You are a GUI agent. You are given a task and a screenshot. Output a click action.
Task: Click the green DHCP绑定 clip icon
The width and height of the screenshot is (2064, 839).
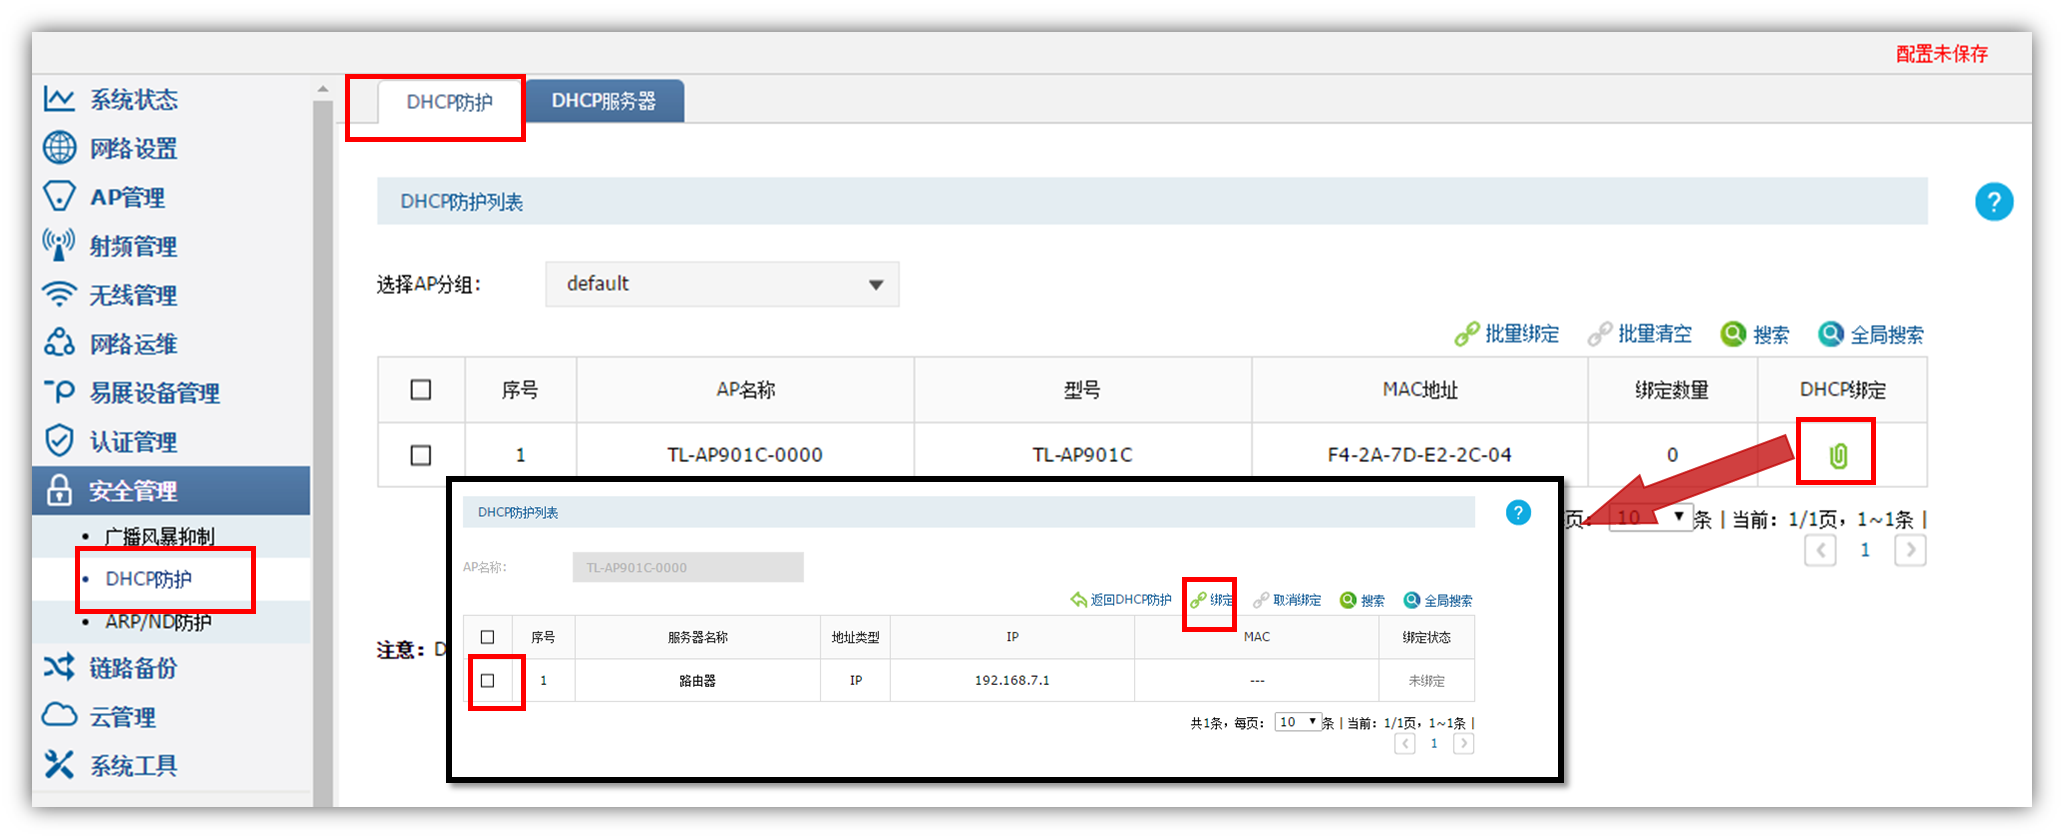[x=1838, y=456]
